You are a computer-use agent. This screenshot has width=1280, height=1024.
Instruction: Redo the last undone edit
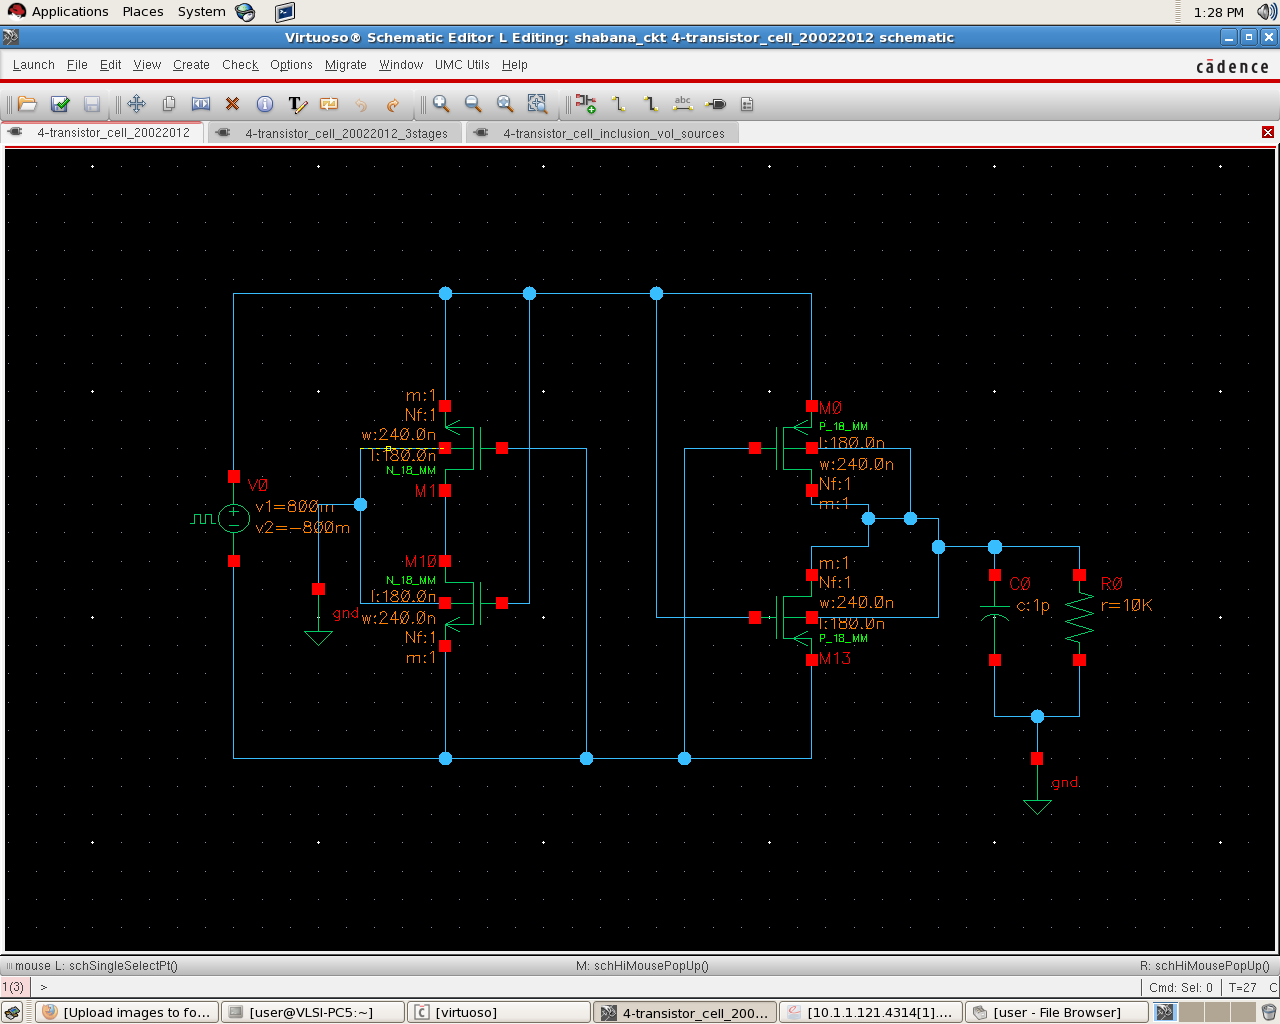click(x=392, y=104)
